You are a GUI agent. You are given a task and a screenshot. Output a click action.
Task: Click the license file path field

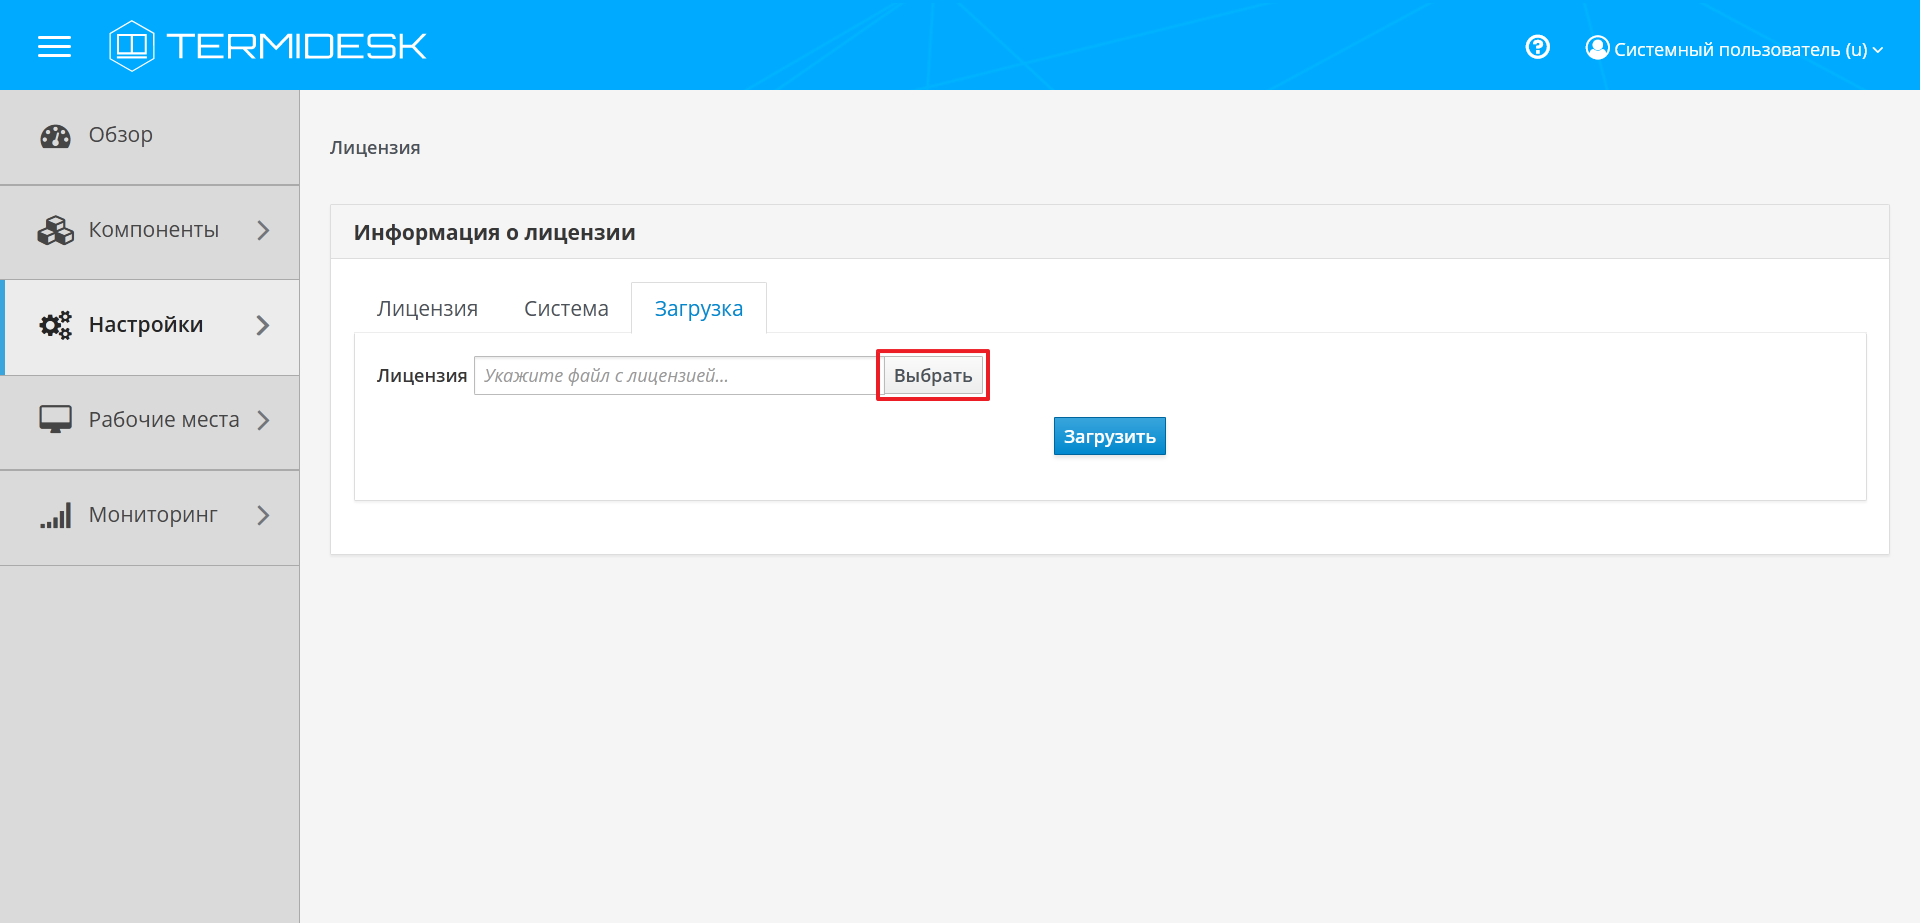[675, 376]
